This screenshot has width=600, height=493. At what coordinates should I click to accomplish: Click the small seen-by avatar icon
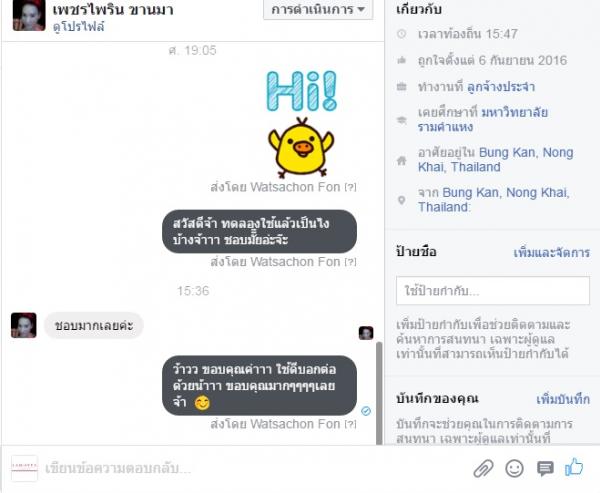pyautogui.click(x=366, y=333)
